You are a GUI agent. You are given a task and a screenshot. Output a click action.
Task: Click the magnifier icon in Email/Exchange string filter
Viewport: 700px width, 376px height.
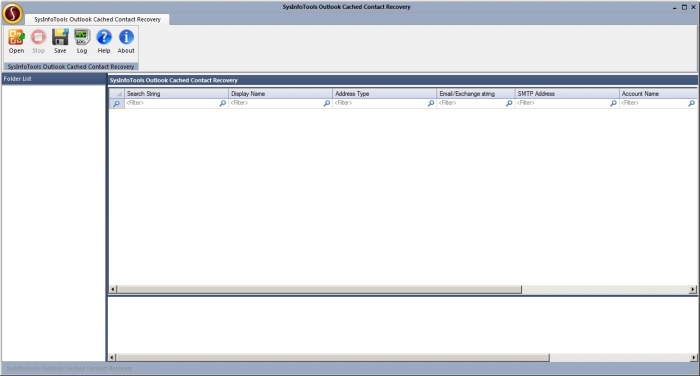click(x=509, y=103)
